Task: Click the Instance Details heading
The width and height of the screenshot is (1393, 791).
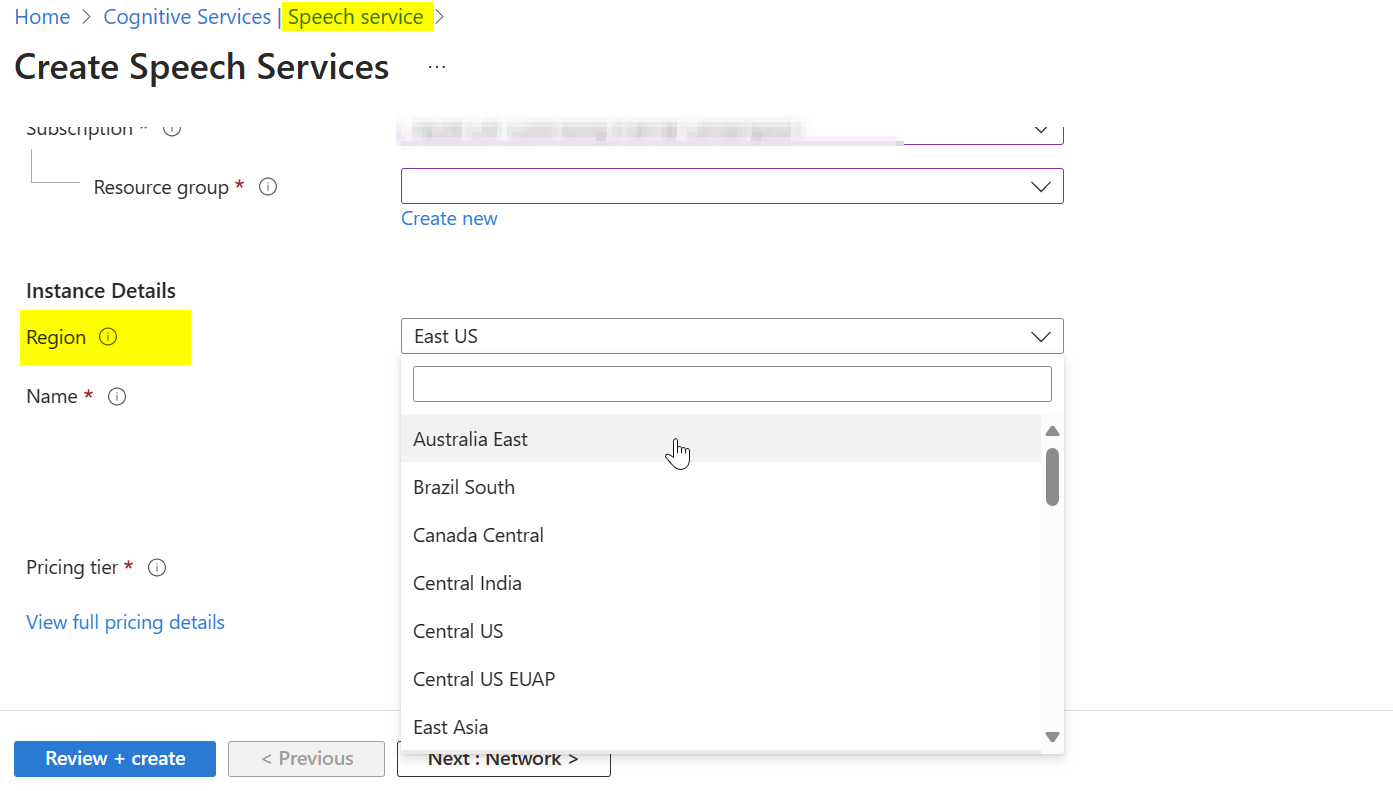Action: pos(101,291)
